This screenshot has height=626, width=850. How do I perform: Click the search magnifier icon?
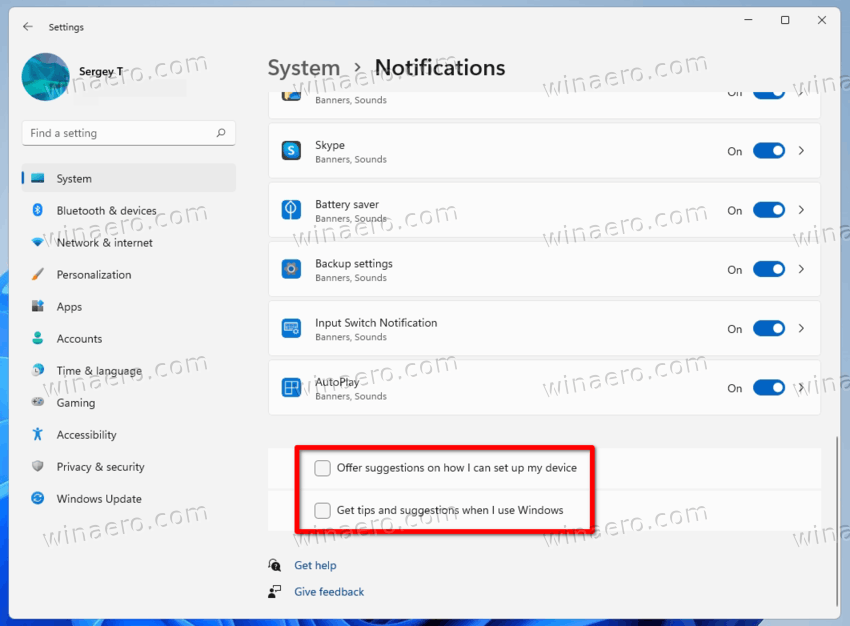point(221,133)
